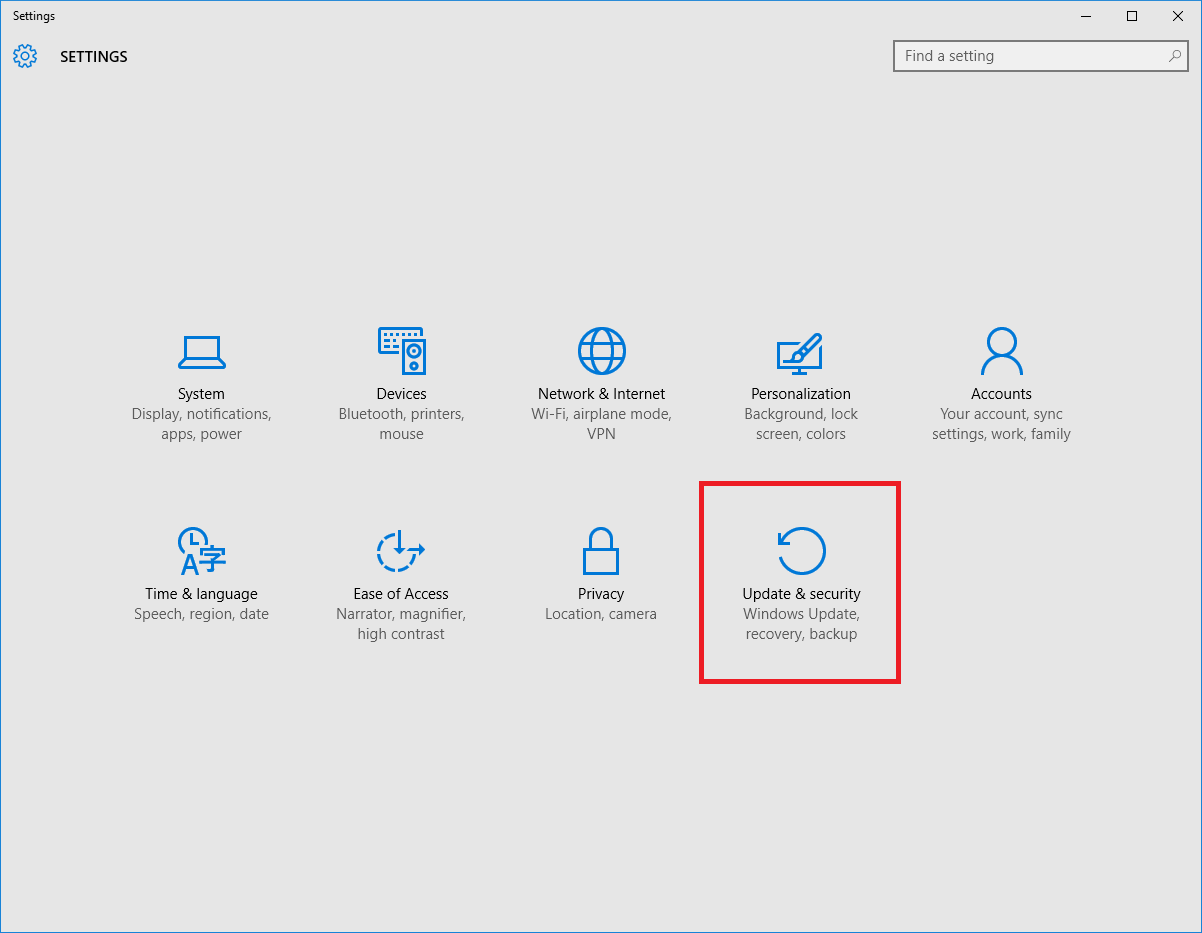The height and width of the screenshot is (933, 1202).
Task: Open the System laptop icon
Action: [201, 351]
